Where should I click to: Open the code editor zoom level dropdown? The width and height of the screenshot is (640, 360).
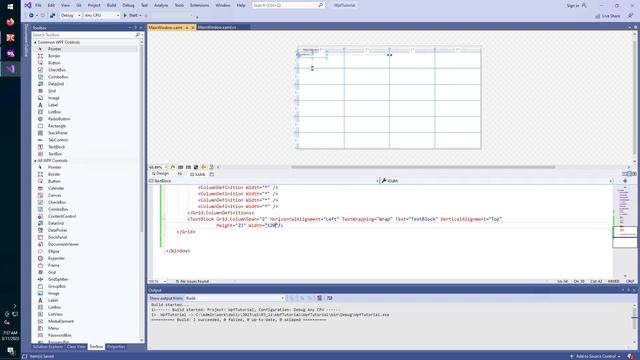[158, 282]
